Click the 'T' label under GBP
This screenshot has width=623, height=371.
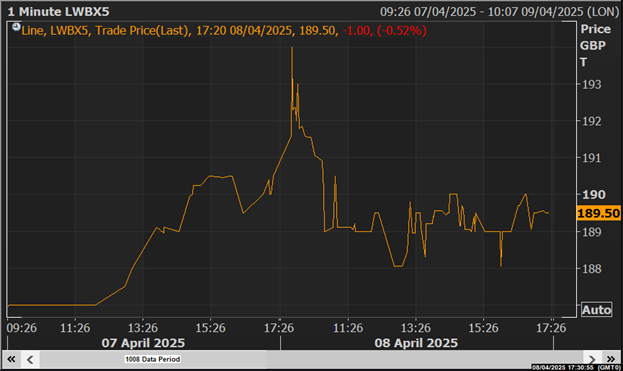click(583, 62)
